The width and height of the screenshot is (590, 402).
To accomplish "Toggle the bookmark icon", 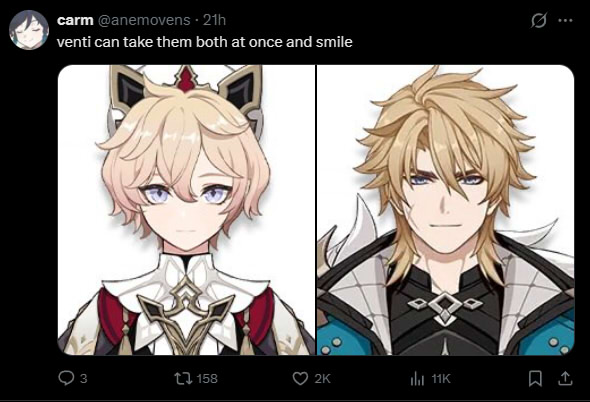I will (x=535, y=379).
